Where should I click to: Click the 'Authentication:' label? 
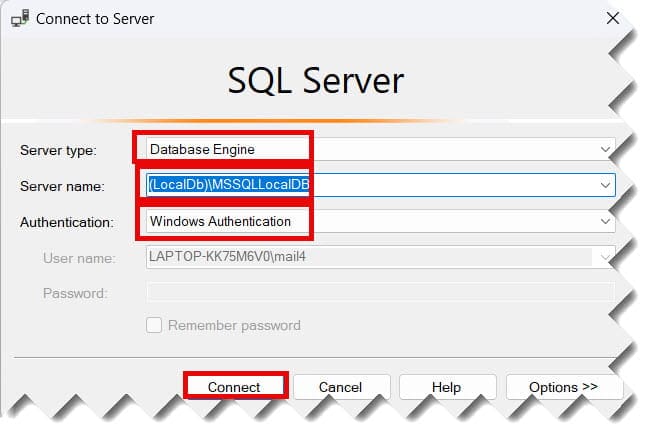pos(67,222)
